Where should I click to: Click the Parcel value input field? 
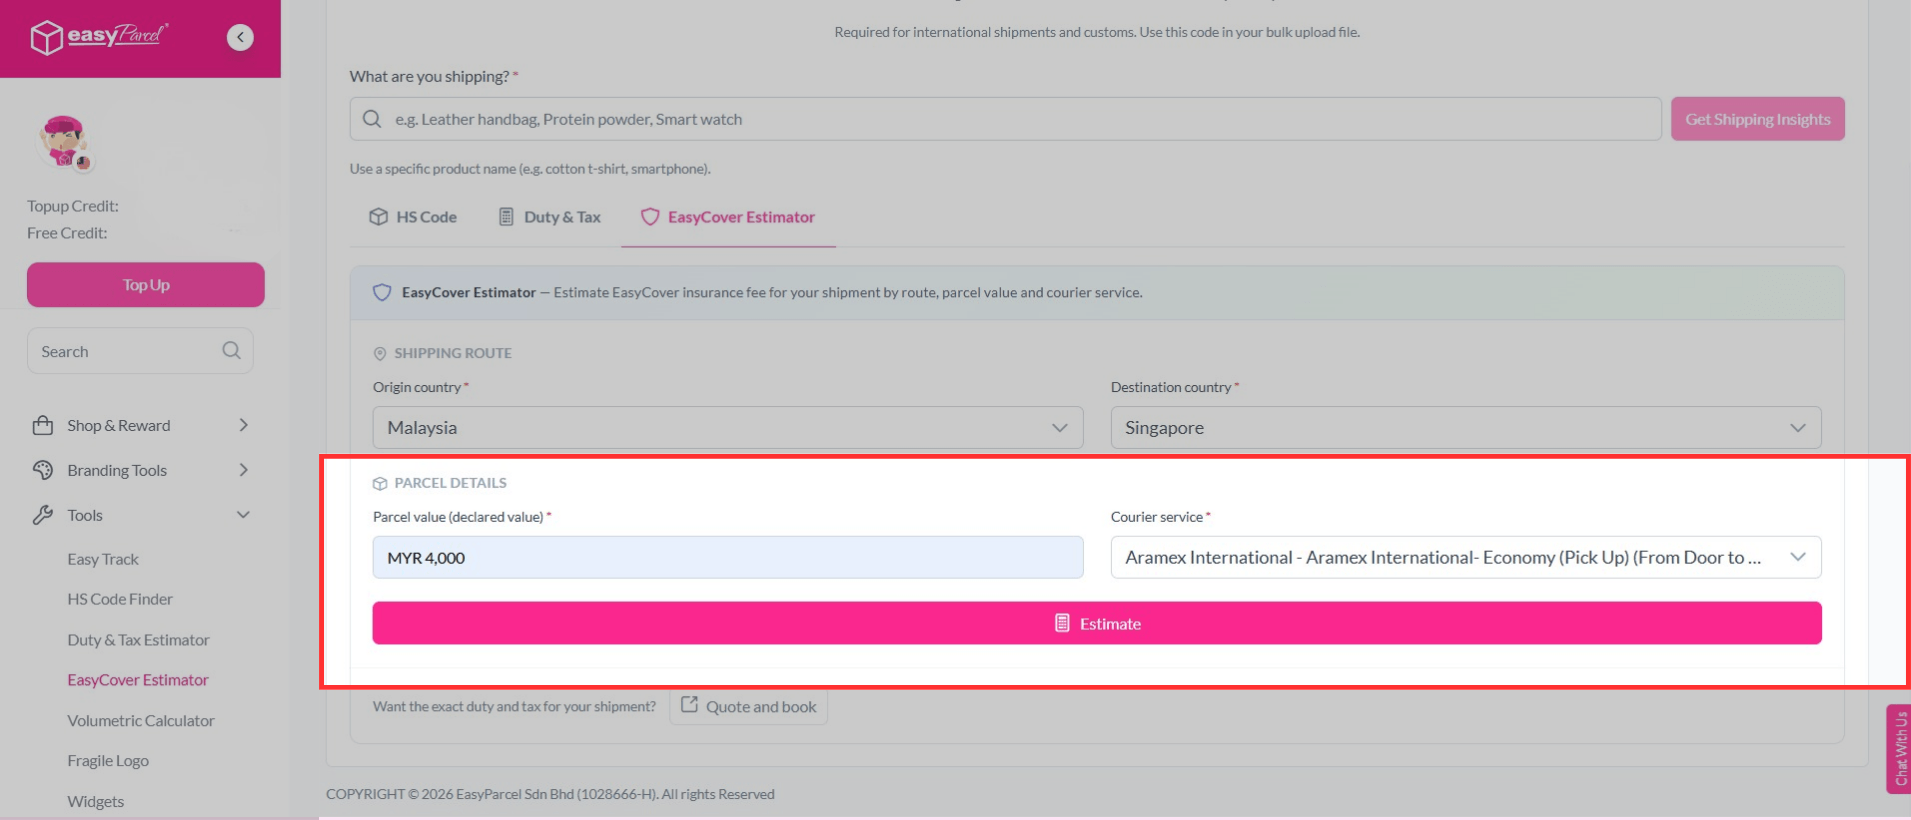727,558
